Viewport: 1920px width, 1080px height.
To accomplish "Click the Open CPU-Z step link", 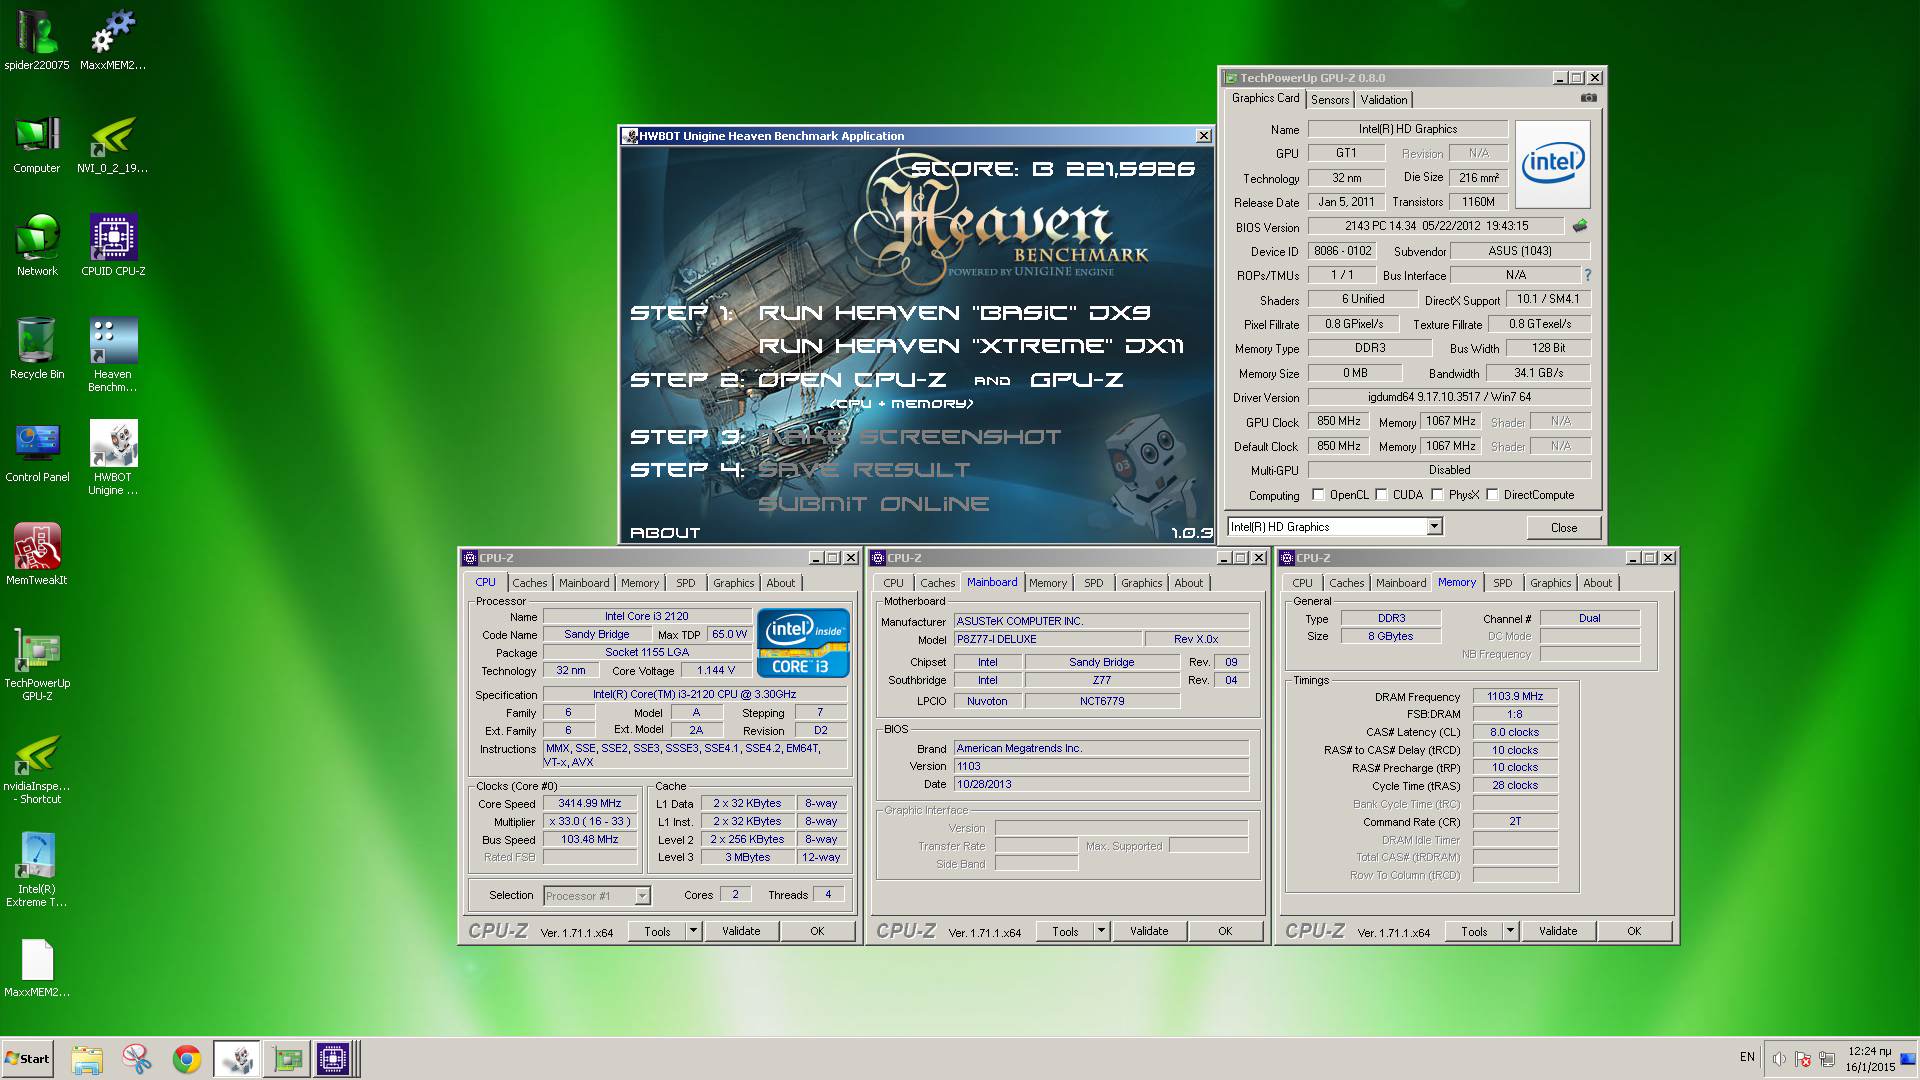I will (852, 380).
